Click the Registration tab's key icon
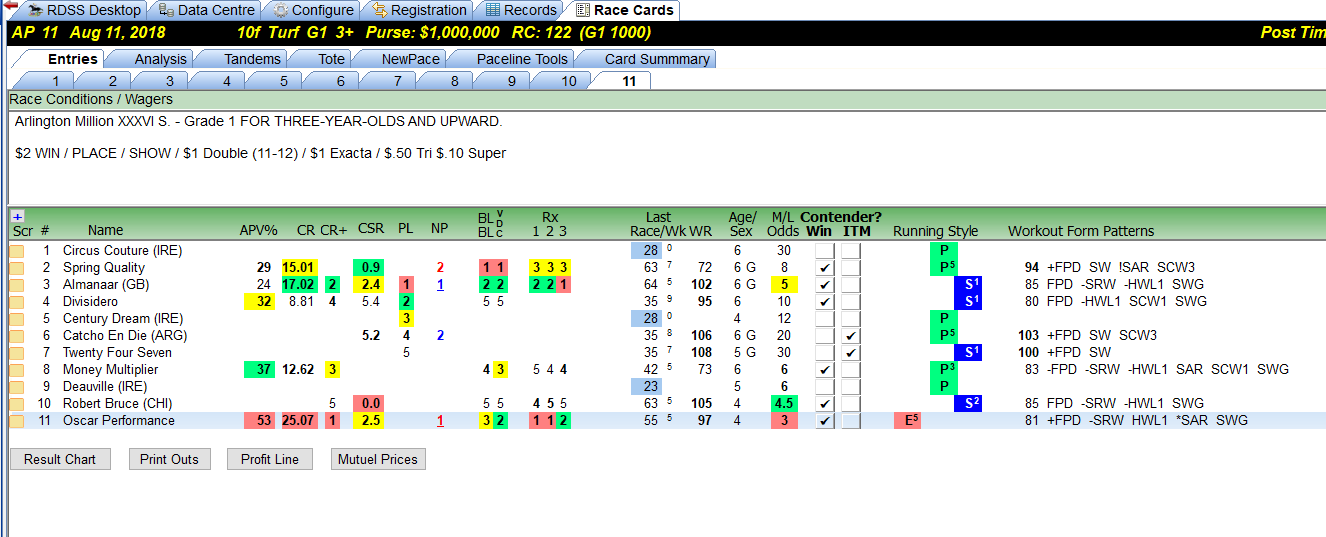Viewport: 1326px width, 537px height. [x=380, y=10]
